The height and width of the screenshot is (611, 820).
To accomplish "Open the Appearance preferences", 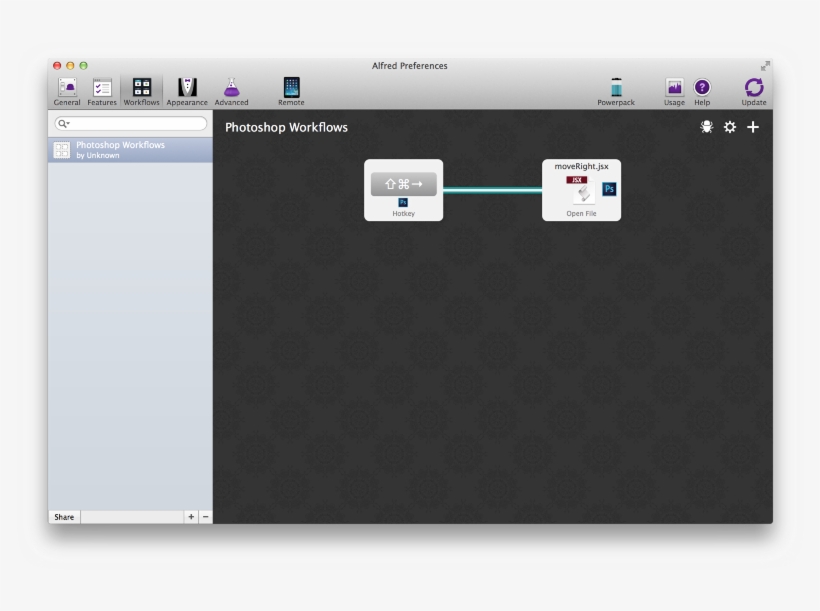I will click(x=187, y=90).
